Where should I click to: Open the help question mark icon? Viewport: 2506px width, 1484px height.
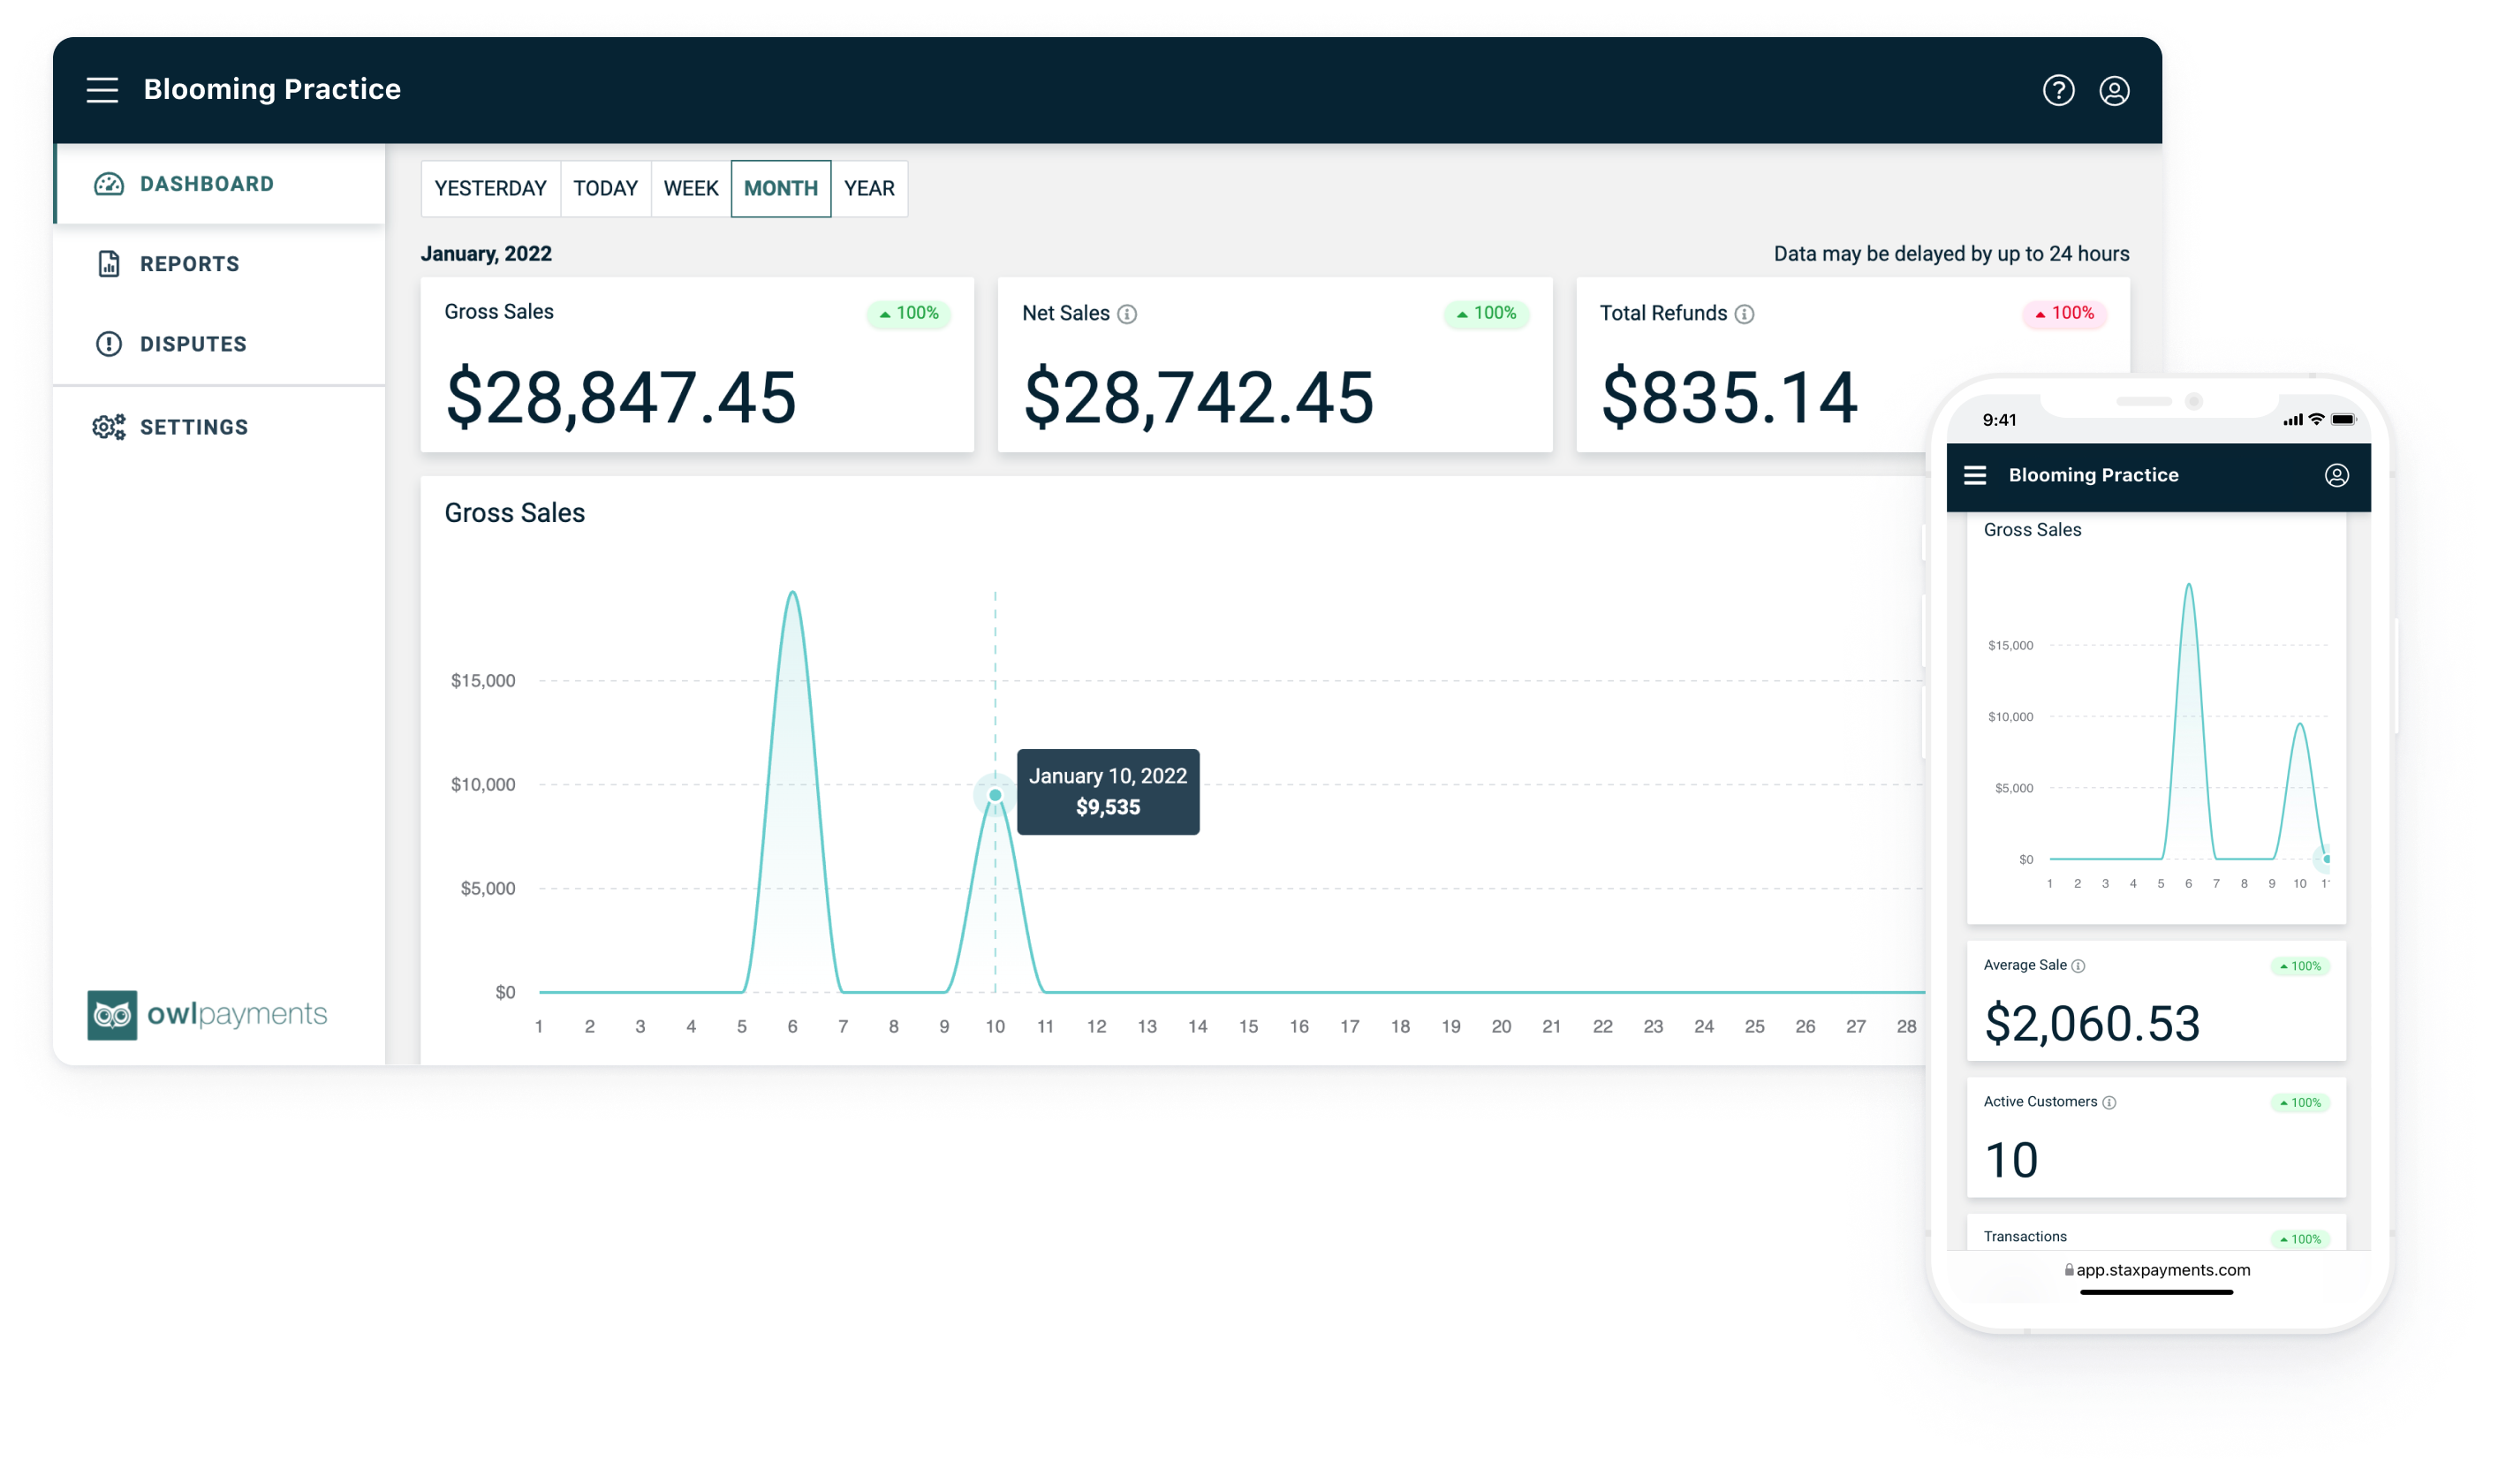[2057, 91]
